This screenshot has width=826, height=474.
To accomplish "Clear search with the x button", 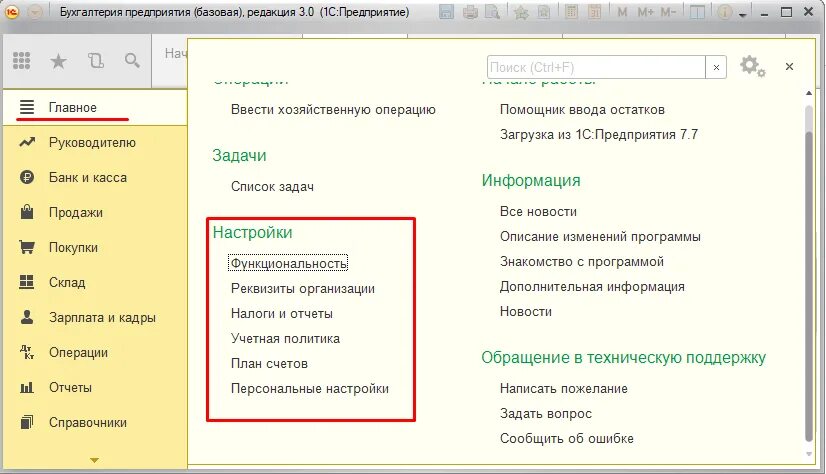I will tap(716, 67).
